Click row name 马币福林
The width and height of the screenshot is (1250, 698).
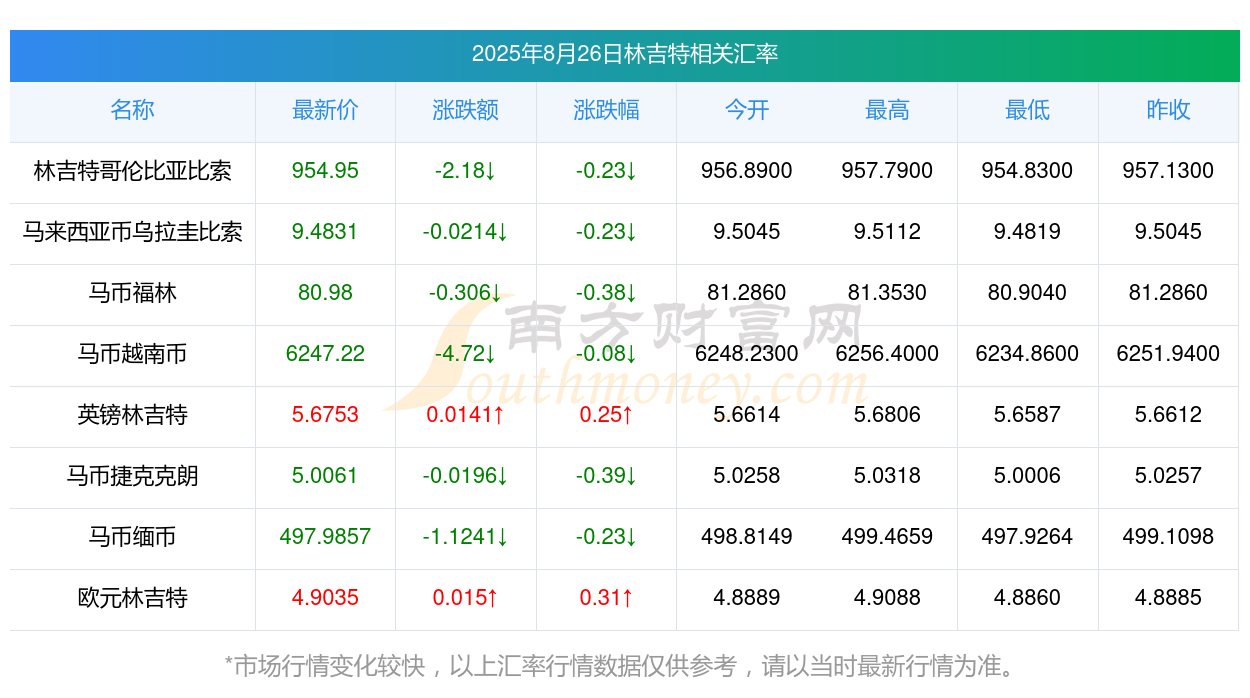point(132,293)
